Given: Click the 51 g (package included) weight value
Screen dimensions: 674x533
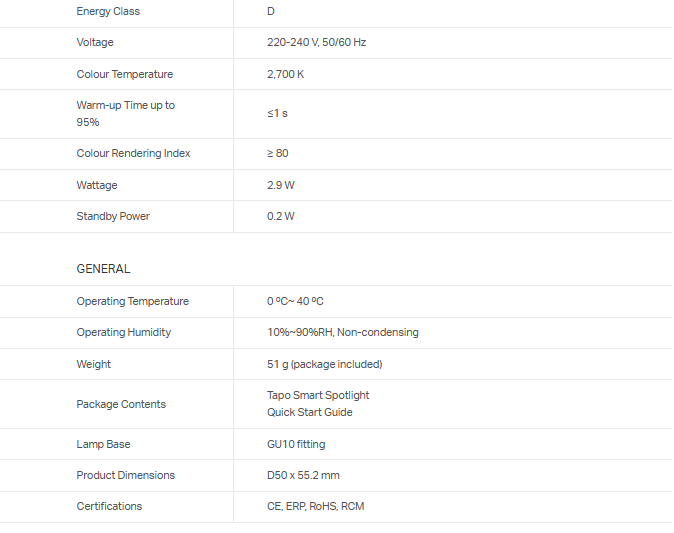Looking at the screenshot, I should (x=324, y=365).
